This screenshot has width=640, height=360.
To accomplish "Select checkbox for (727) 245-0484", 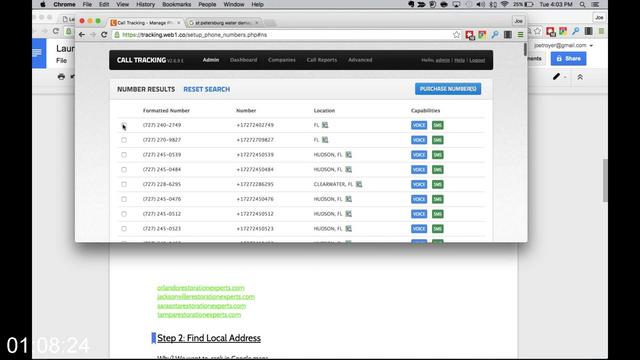I will click(x=124, y=169).
